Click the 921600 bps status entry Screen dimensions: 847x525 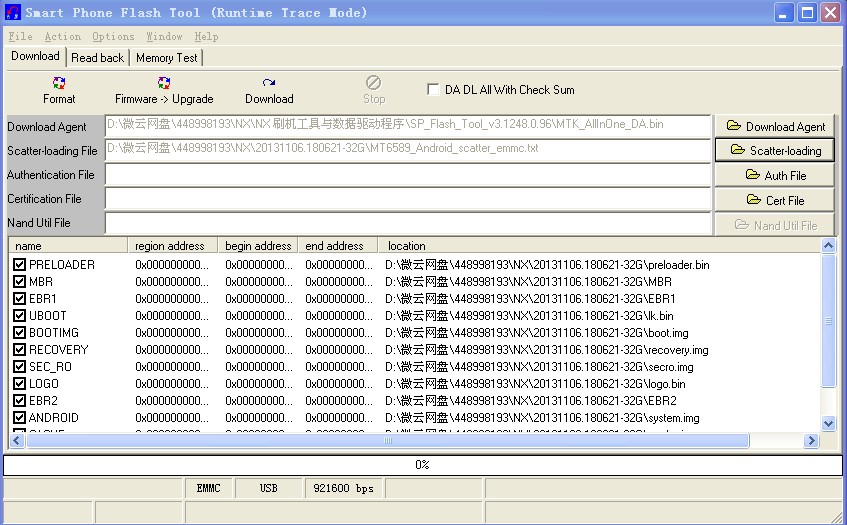pos(344,488)
